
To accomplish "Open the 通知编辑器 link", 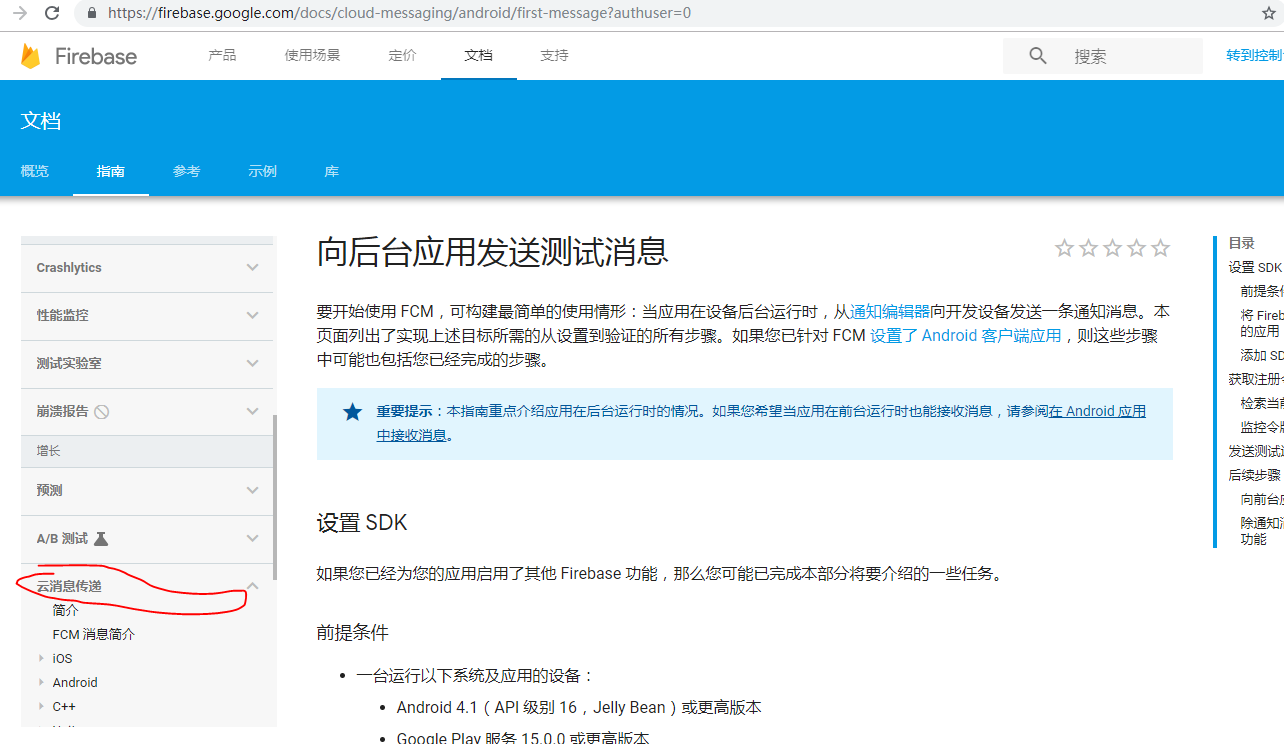I will (890, 311).
